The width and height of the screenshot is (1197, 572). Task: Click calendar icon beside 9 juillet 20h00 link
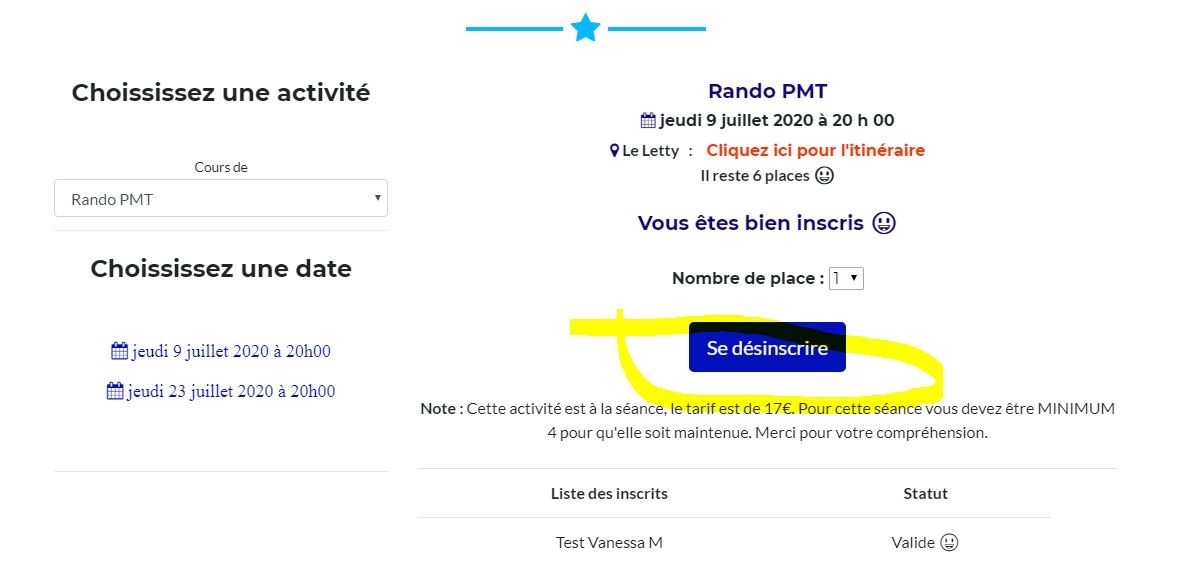[x=119, y=351]
